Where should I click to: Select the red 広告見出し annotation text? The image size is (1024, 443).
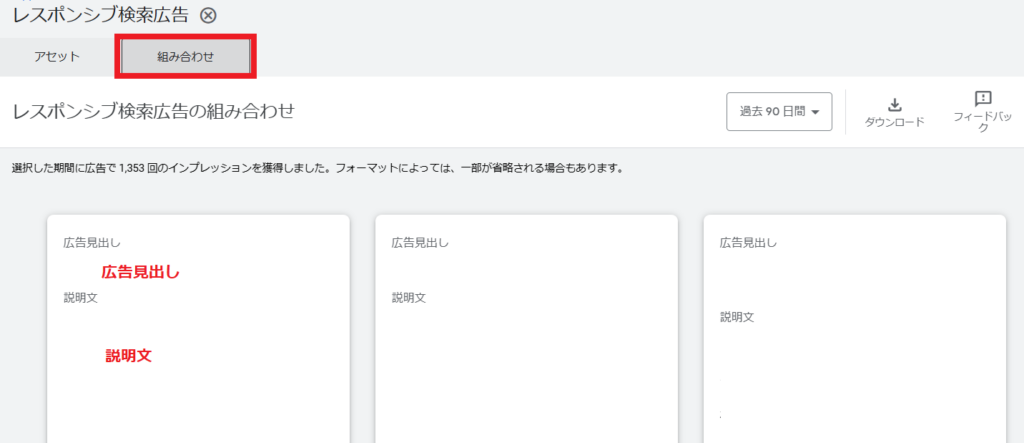140,271
